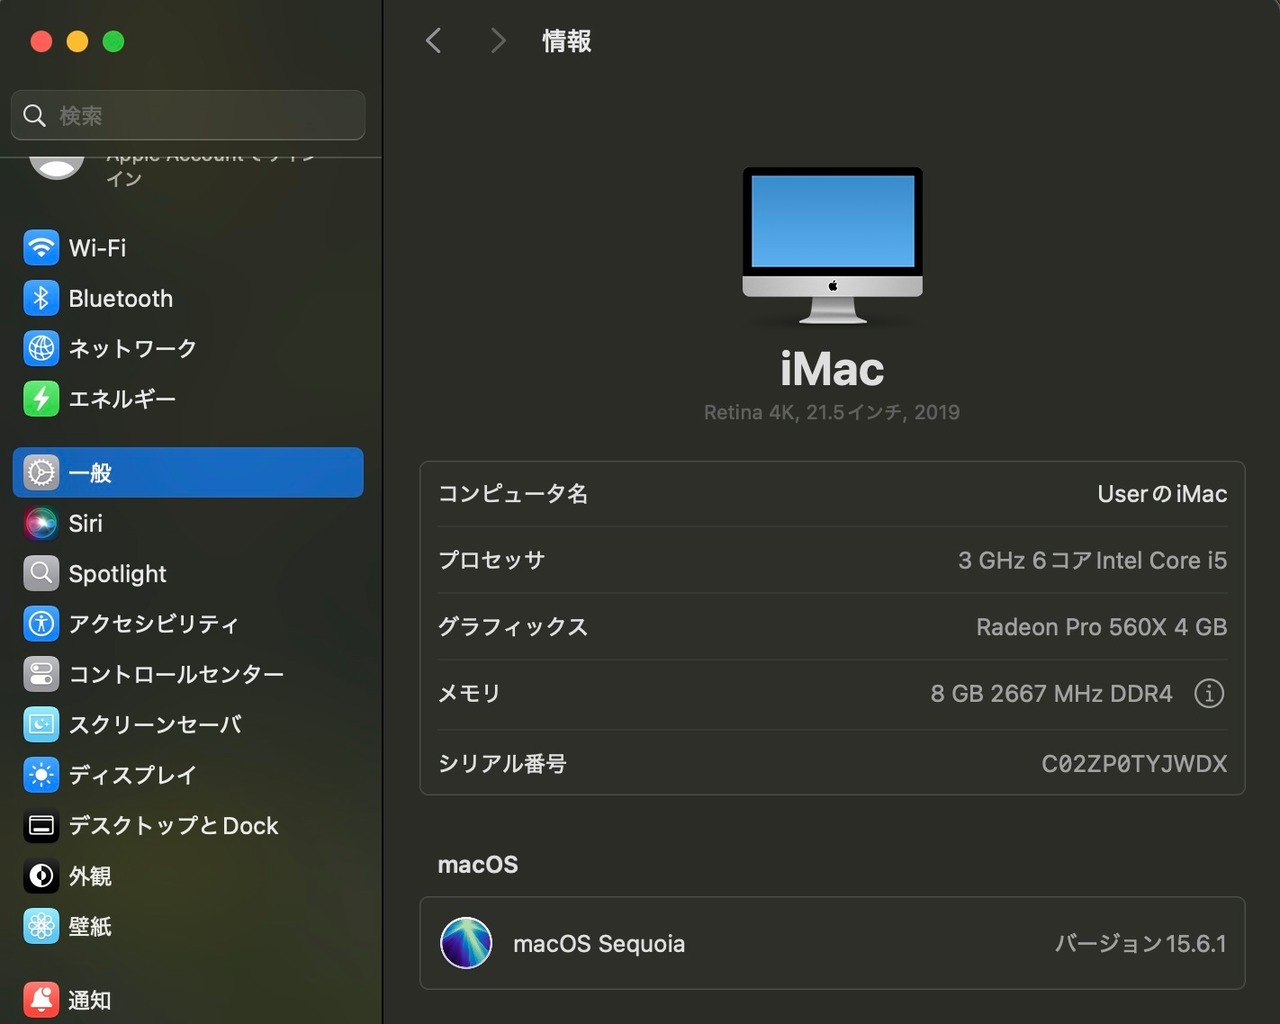
Task: Click the ディスプレイ sun icon
Action: [41, 775]
